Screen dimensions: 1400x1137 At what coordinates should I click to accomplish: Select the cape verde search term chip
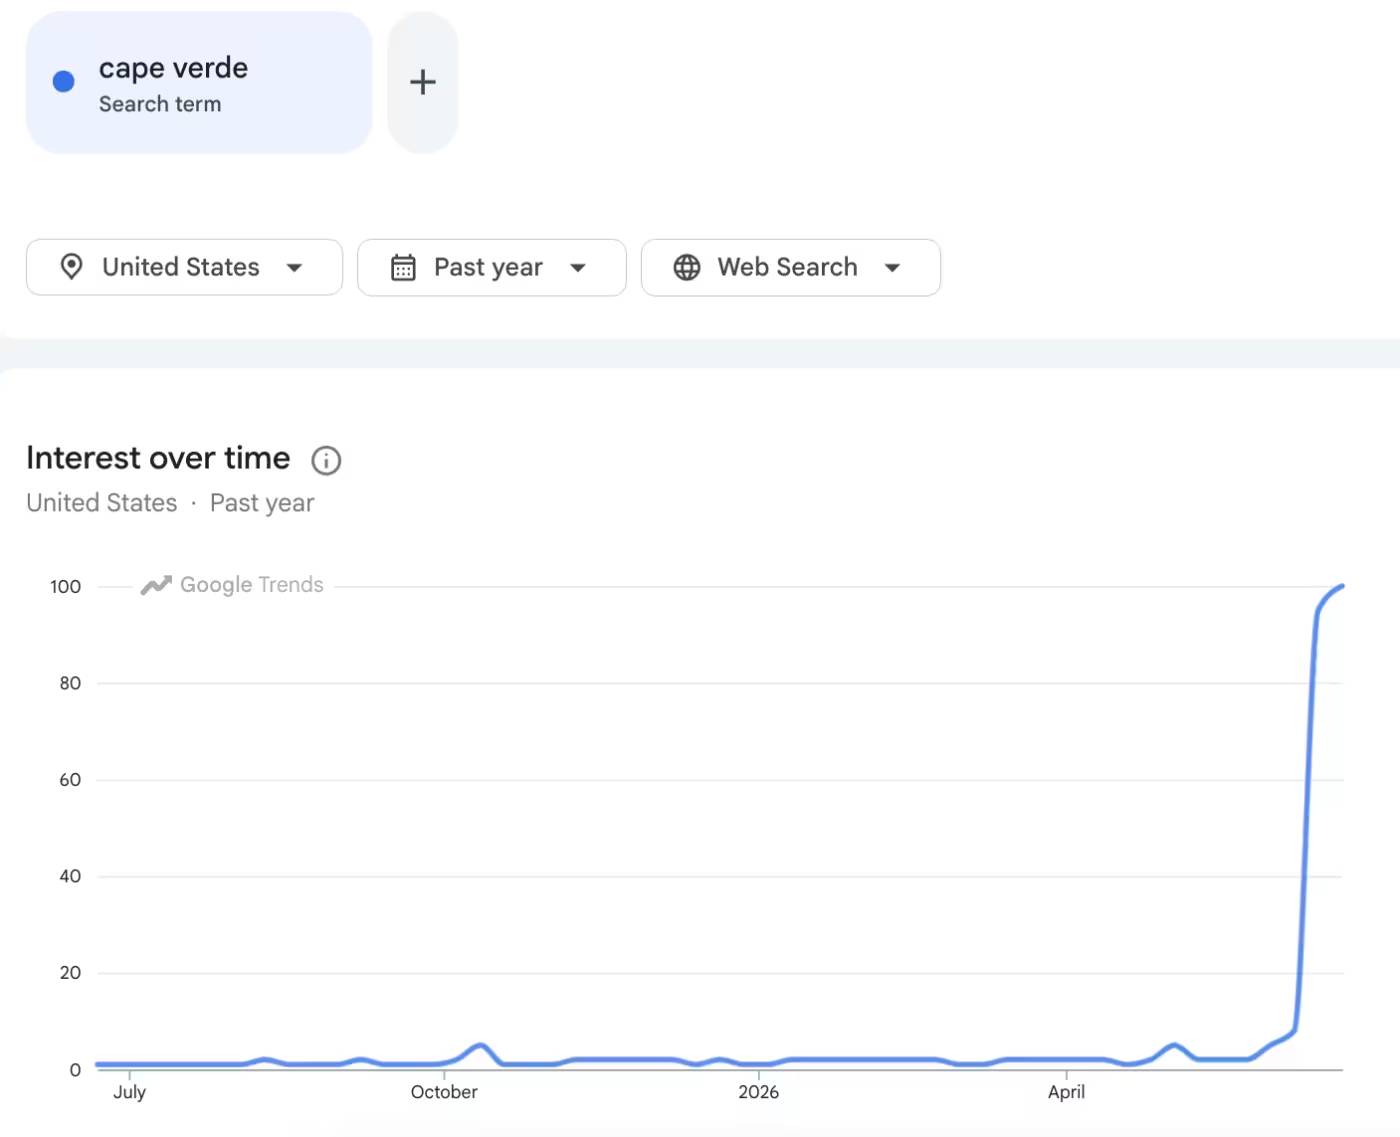(x=199, y=83)
